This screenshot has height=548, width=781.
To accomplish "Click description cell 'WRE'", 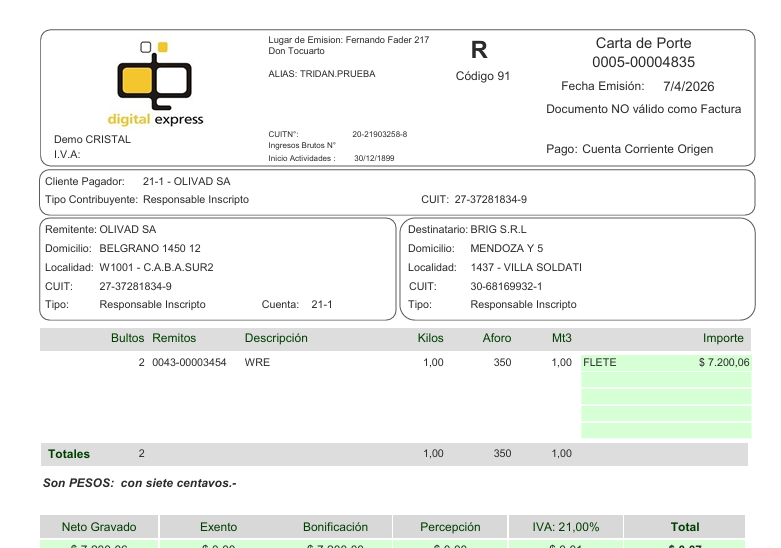I will [x=257, y=362].
